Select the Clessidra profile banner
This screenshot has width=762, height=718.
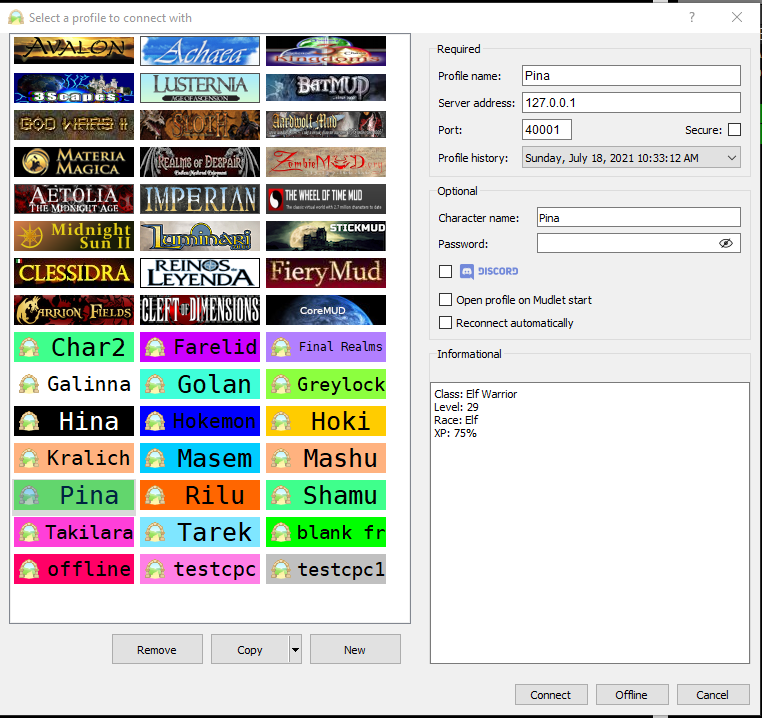pyautogui.click(x=74, y=273)
